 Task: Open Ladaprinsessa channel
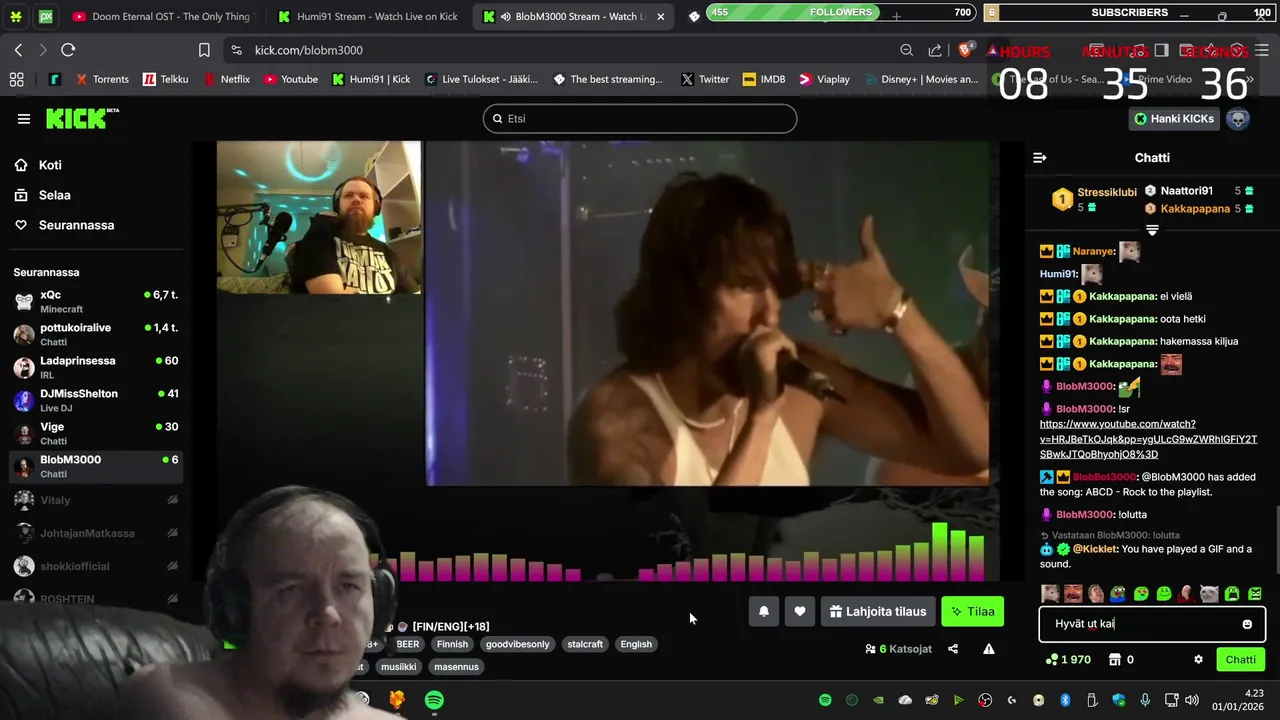click(x=96, y=367)
